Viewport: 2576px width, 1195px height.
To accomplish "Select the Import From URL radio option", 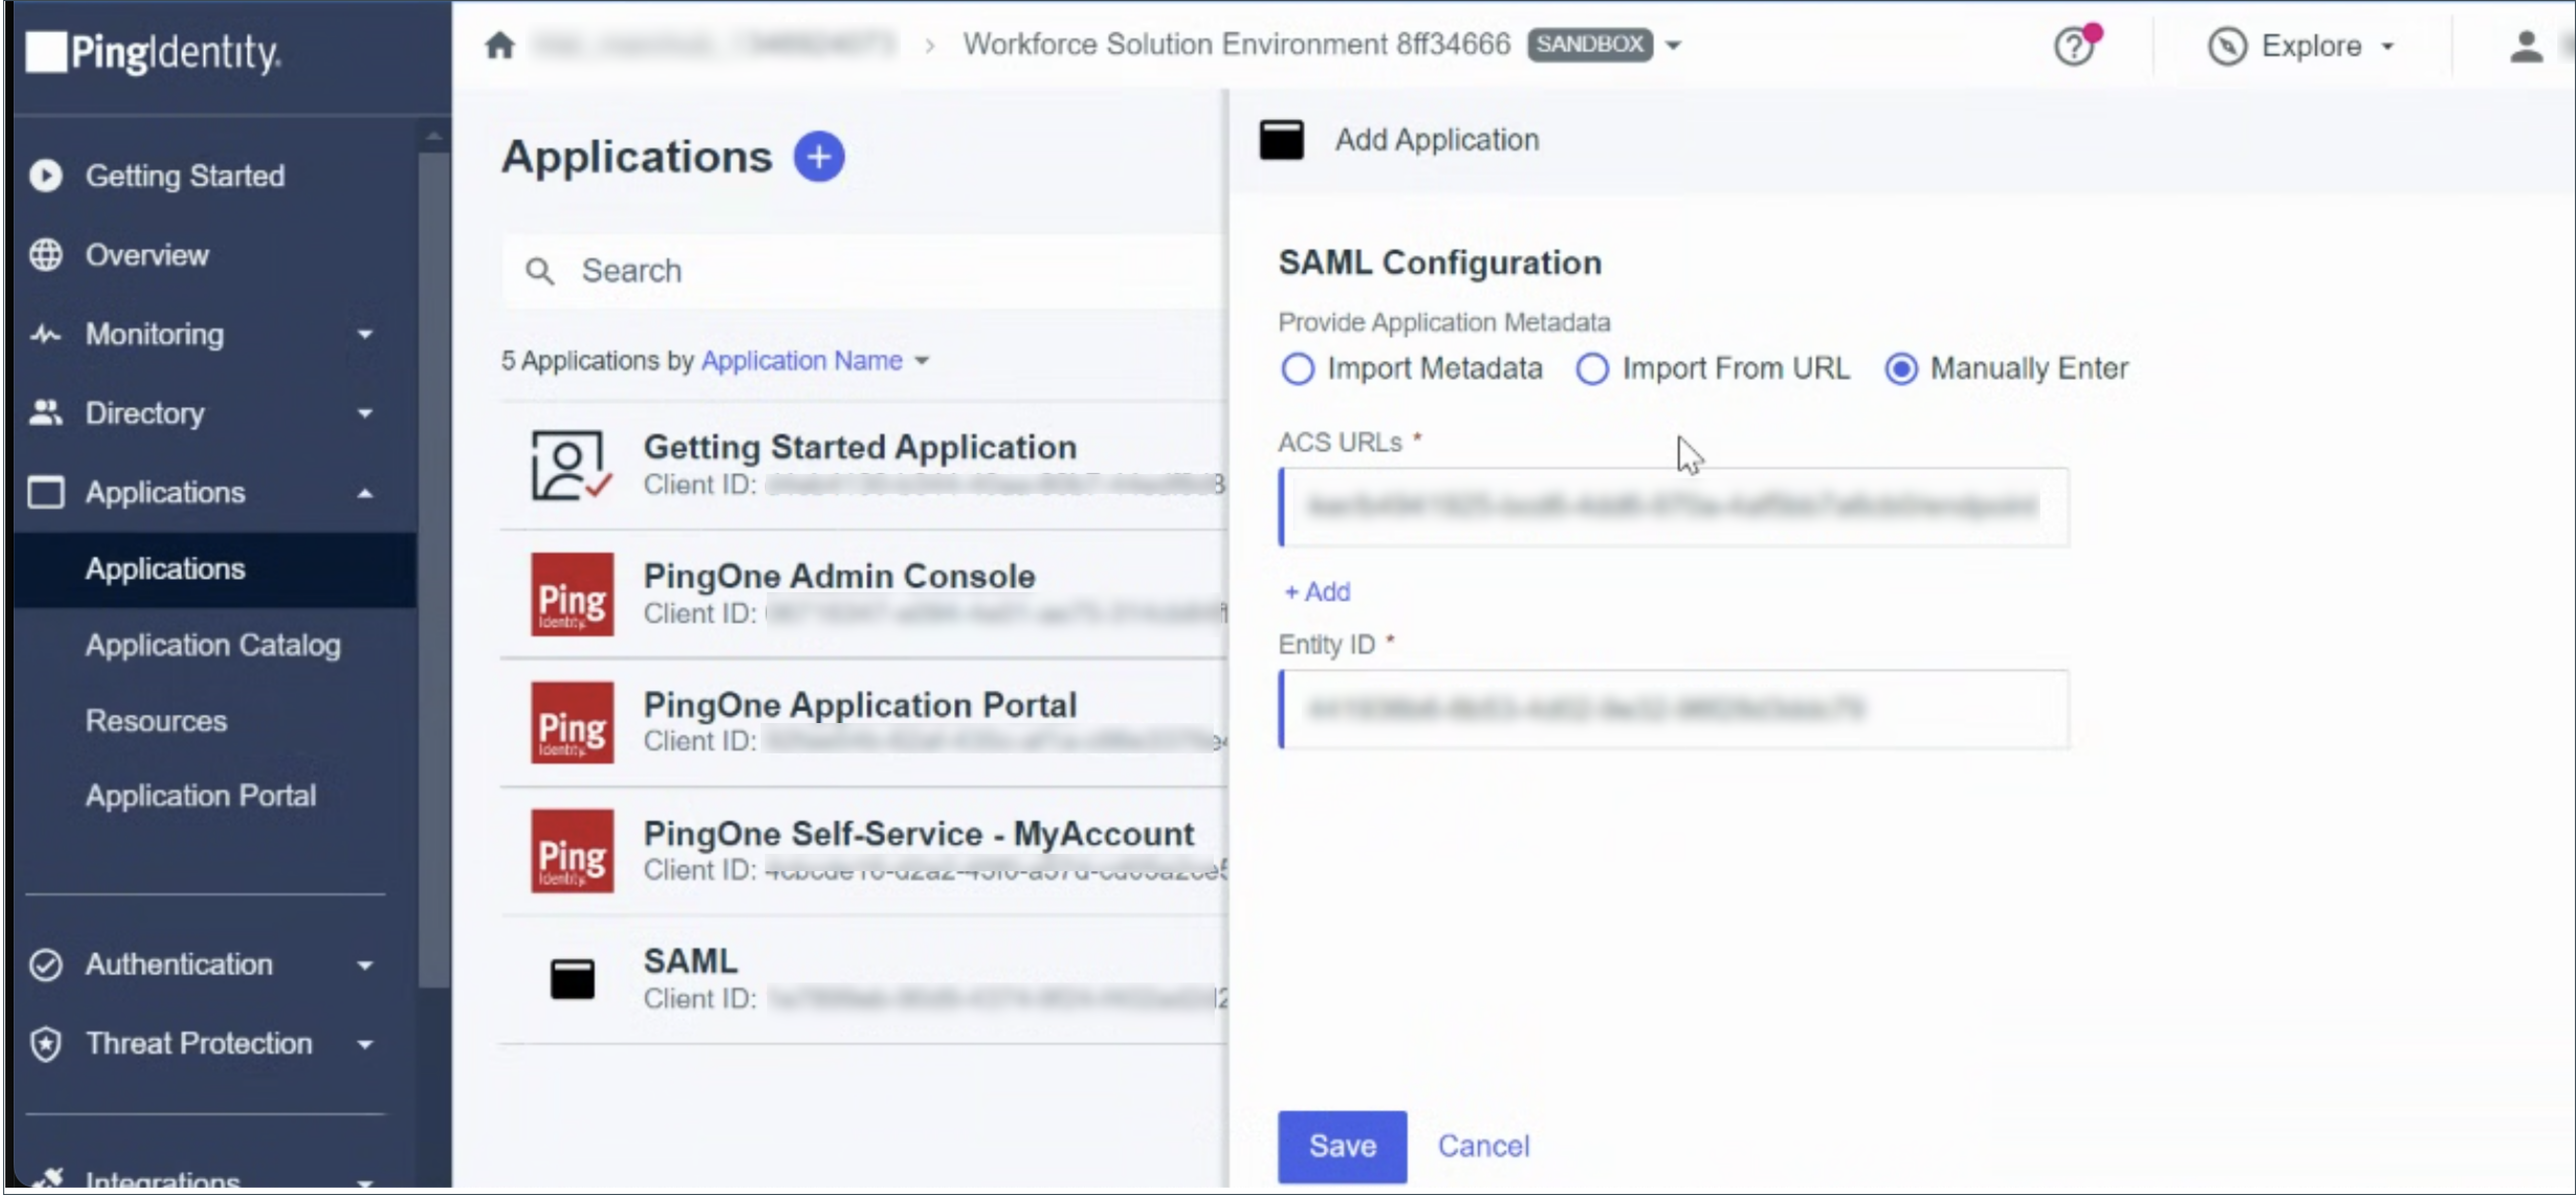I will 1592,369.
